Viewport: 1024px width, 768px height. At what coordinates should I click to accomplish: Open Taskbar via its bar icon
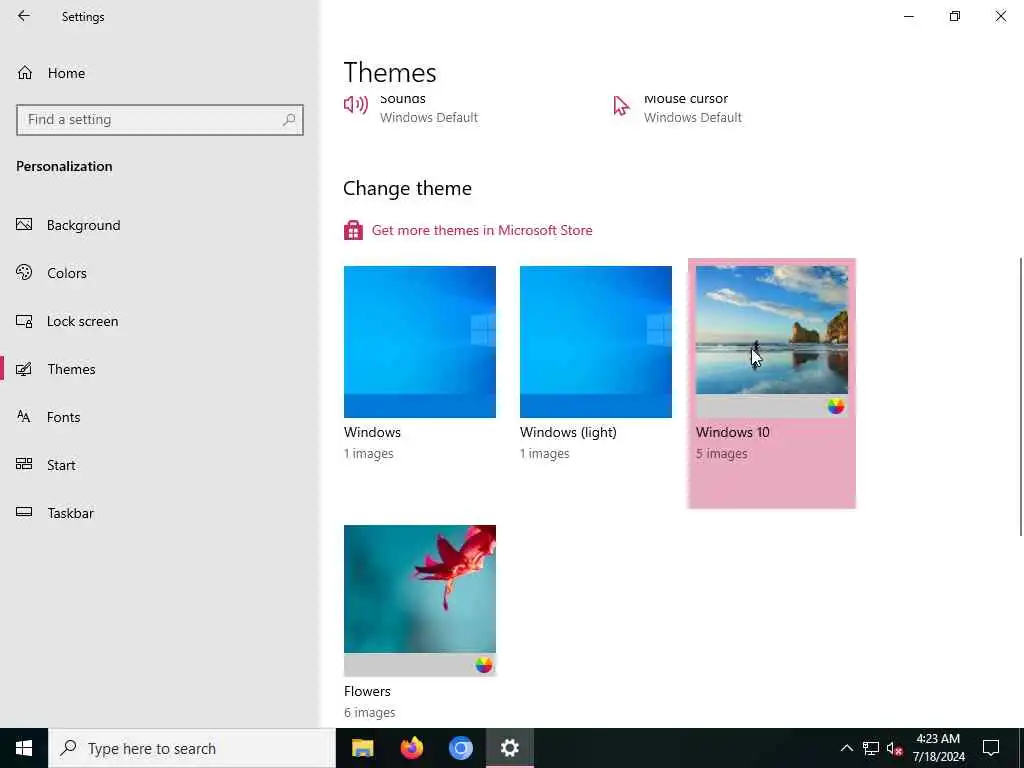(24, 512)
